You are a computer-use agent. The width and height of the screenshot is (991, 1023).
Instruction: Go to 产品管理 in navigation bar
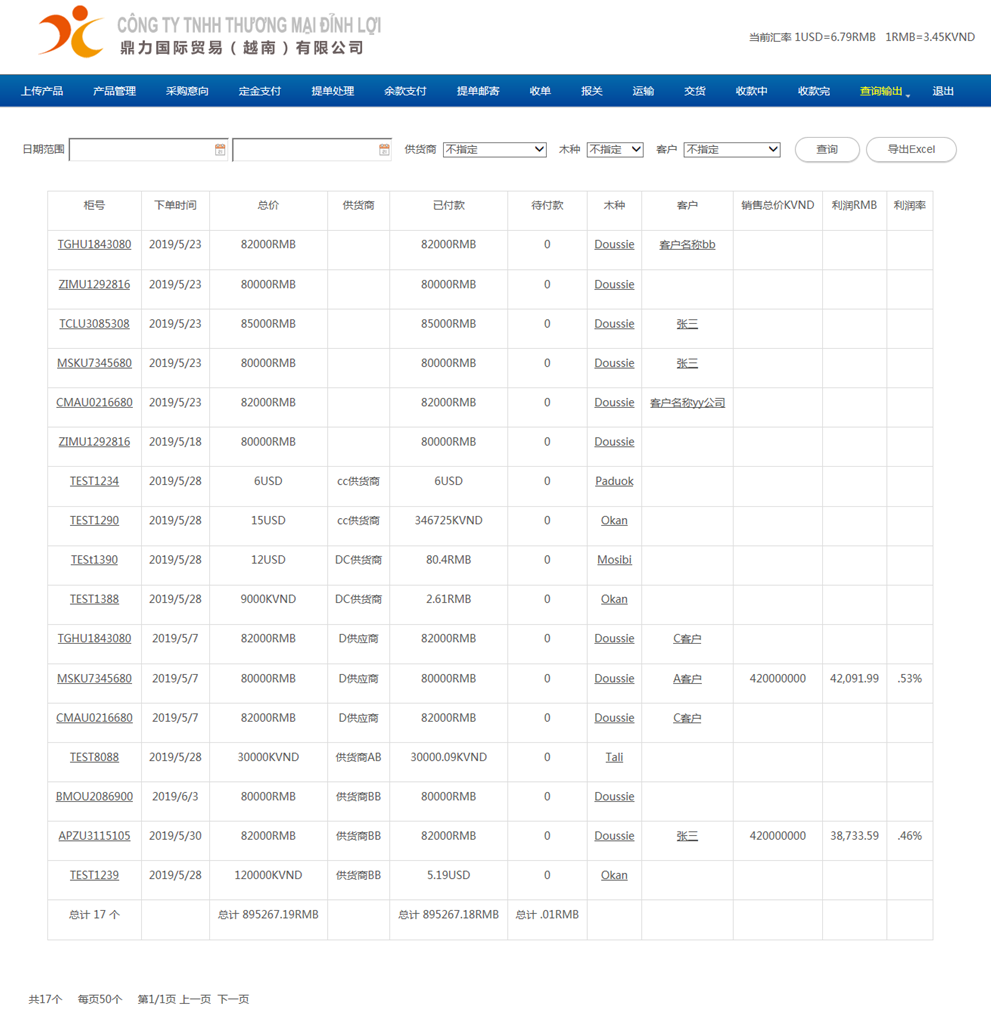click(114, 91)
